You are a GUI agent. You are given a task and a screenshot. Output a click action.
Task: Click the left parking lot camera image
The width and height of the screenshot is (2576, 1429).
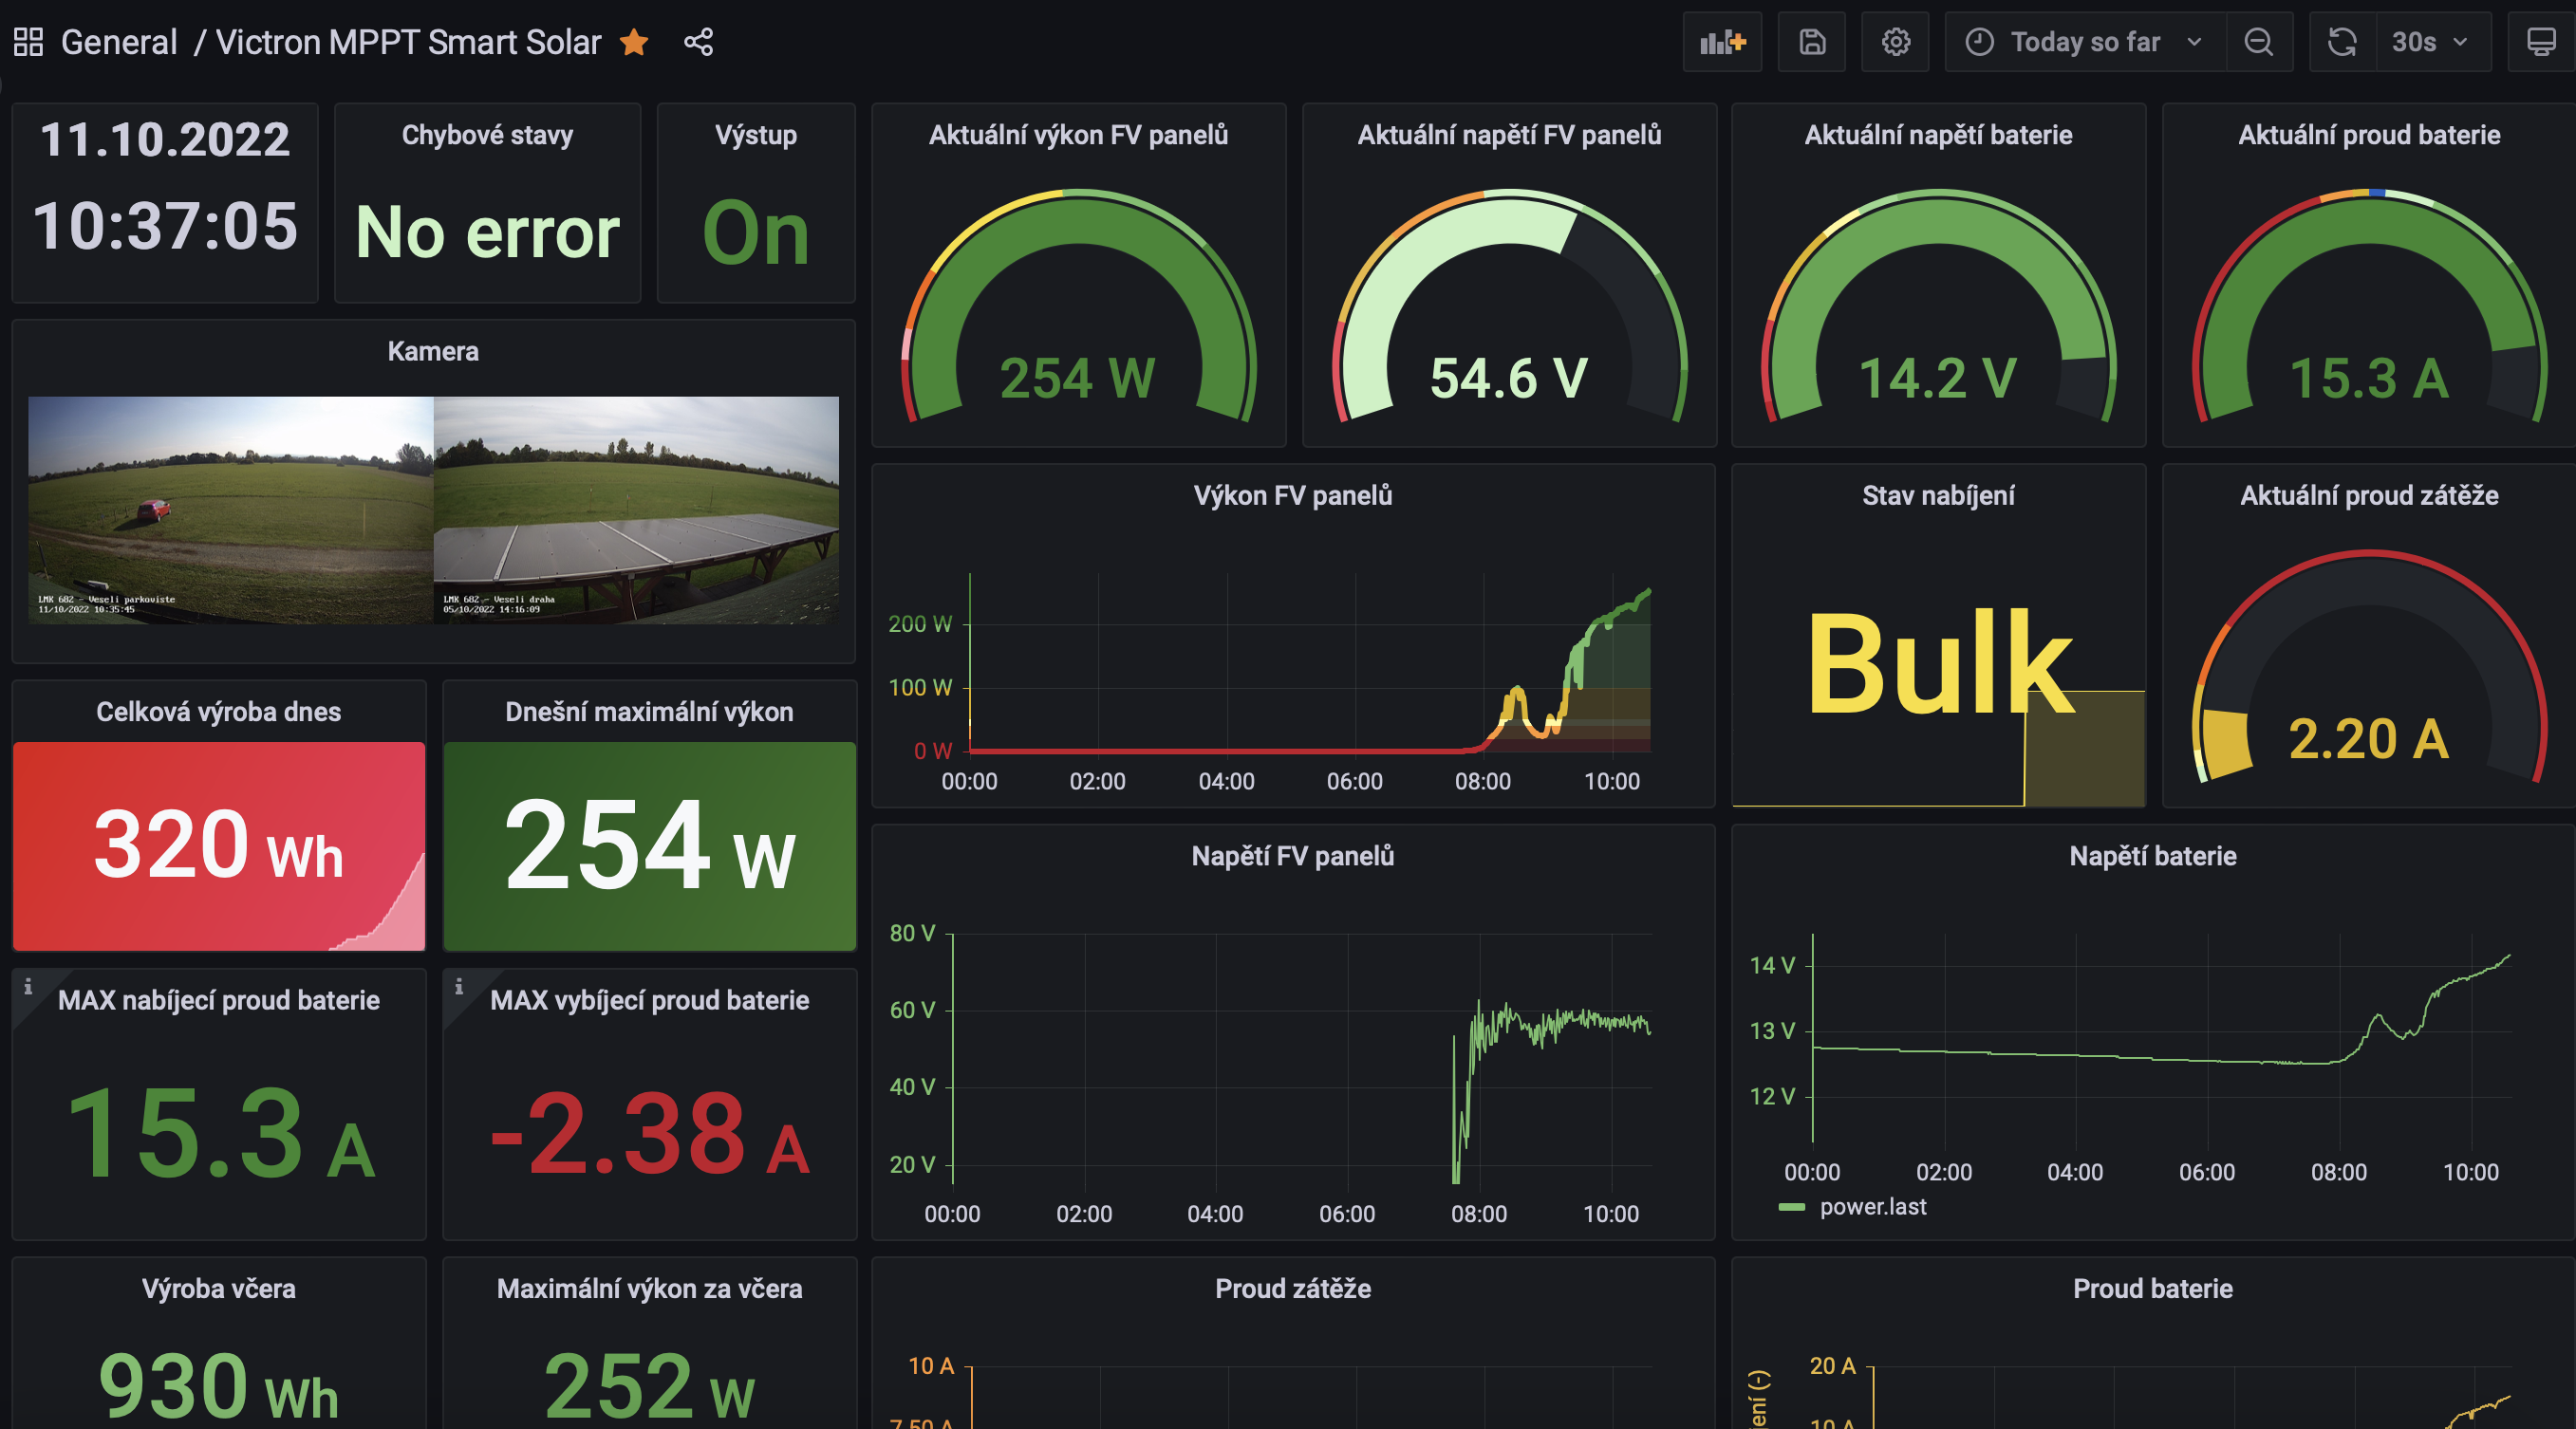pos(231,510)
